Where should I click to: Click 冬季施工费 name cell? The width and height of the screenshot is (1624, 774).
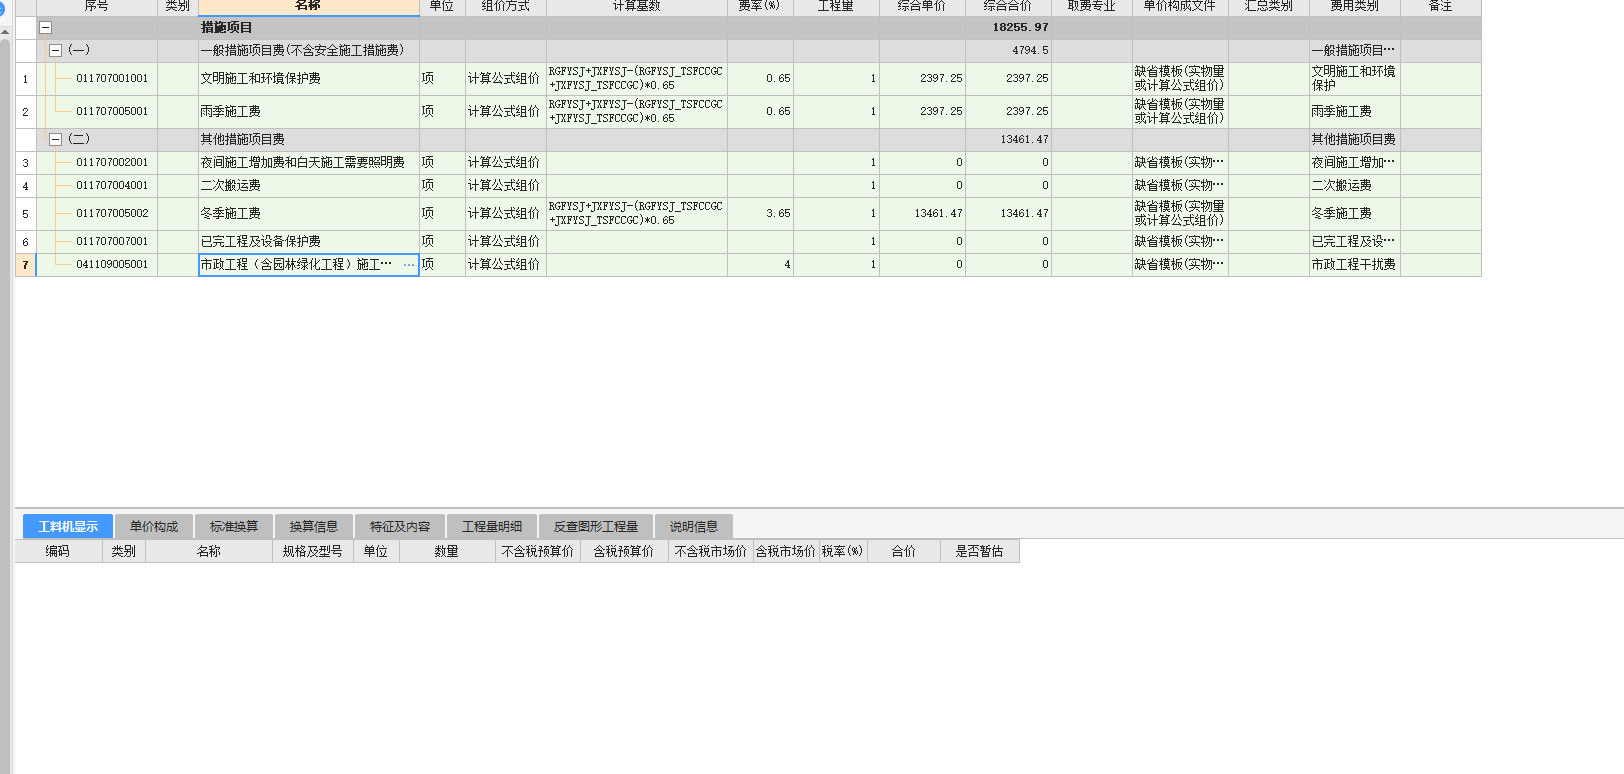pyautogui.click(x=308, y=214)
